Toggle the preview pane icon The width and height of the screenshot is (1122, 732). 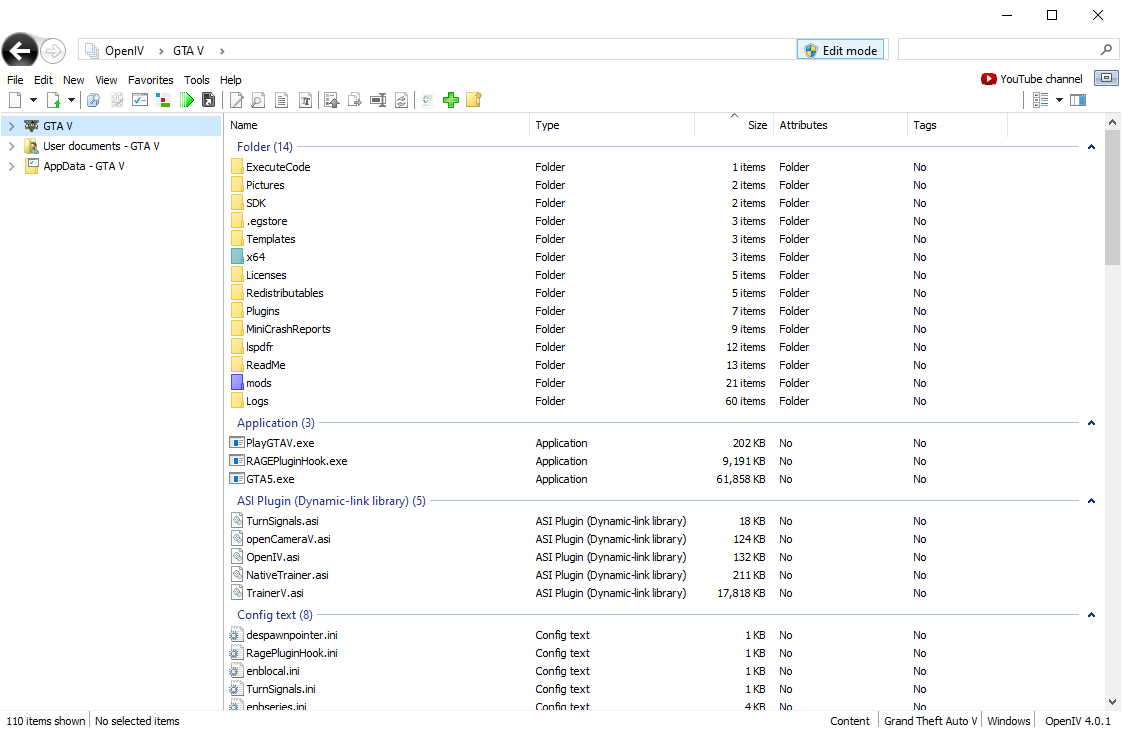tap(1077, 100)
